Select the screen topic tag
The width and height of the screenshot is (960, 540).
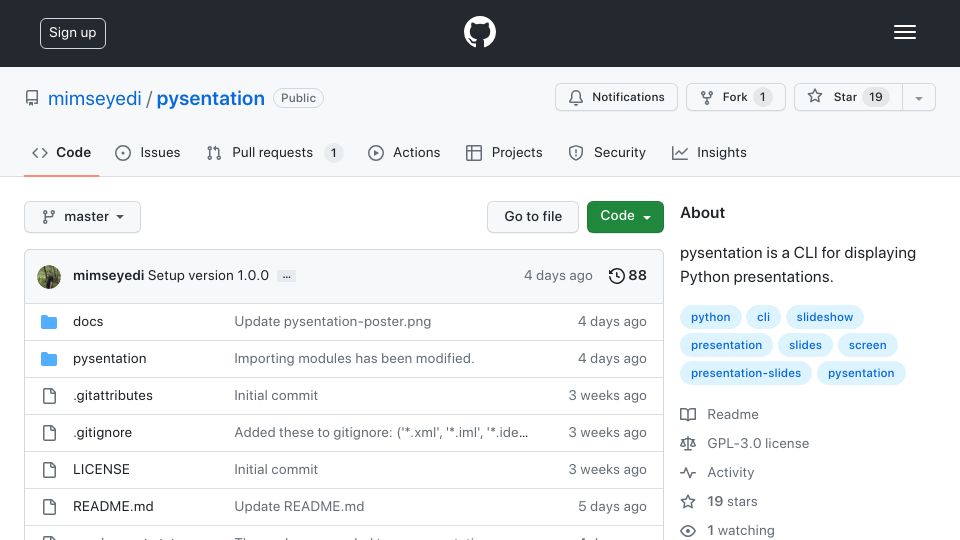pyautogui.click(x=867, y=345)
